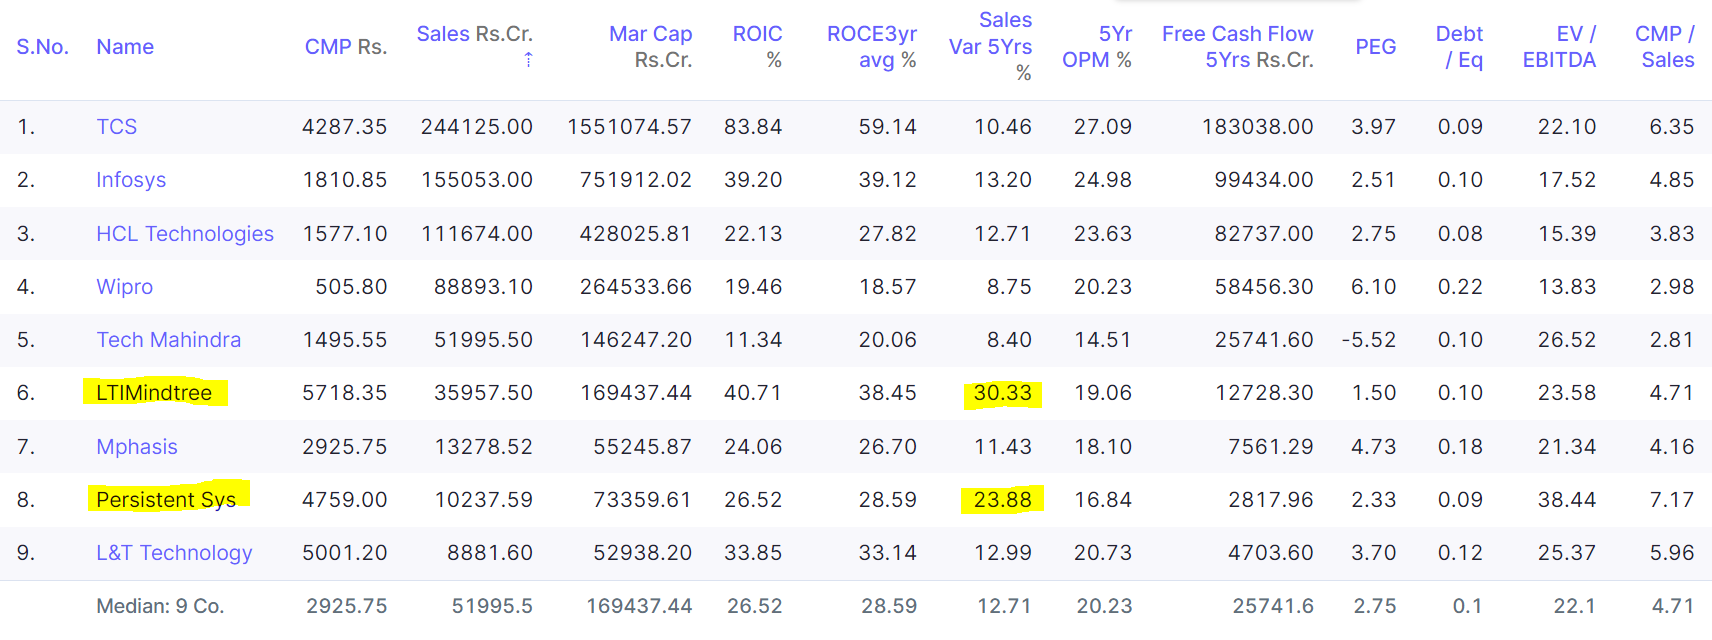Image resolution: width=1712 pixels, height=640 pixels.
Task: Open the Mphasis company link
Action: coord(137,447)
